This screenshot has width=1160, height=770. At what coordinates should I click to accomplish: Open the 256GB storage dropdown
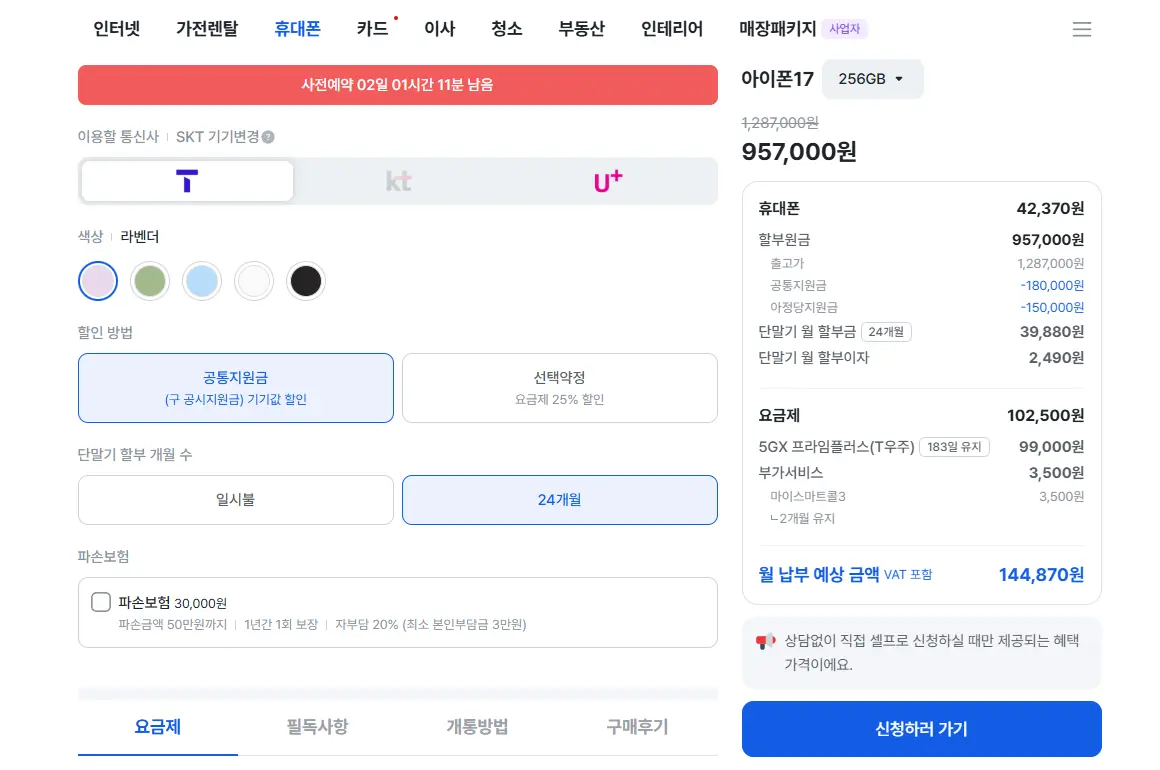(x=871, y=79)
